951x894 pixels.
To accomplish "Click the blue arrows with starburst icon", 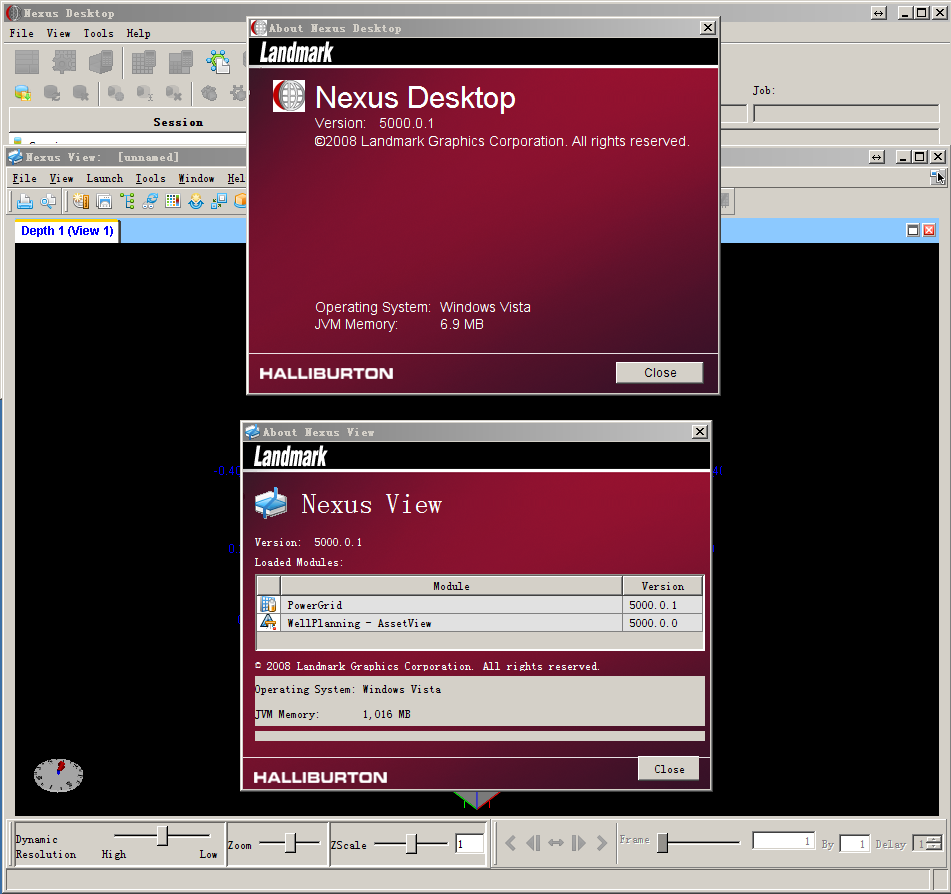I will pyautogui.click(x=196, y=201).
